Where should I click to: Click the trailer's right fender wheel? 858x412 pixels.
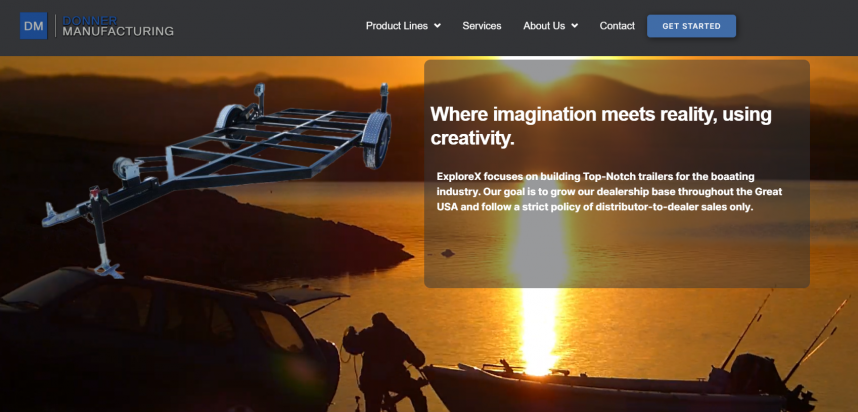pyautogui.click(x=377, y=140)
